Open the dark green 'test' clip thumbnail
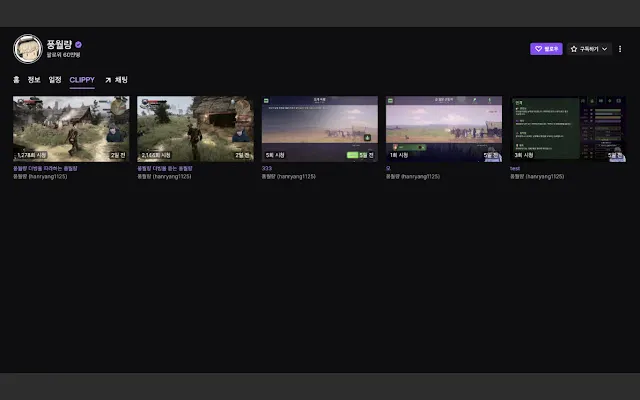The height and width of the screenshot is (400, 640). 568,129
